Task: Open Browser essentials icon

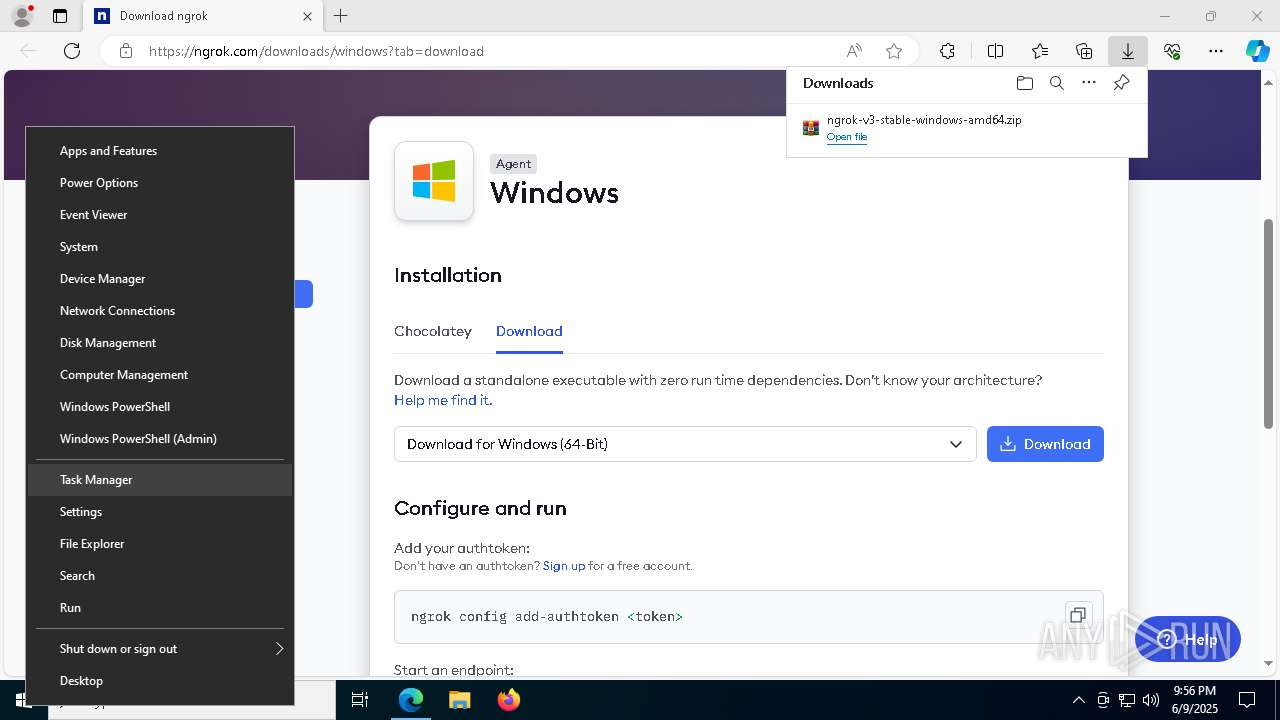Action: [x=1172, y=51]
